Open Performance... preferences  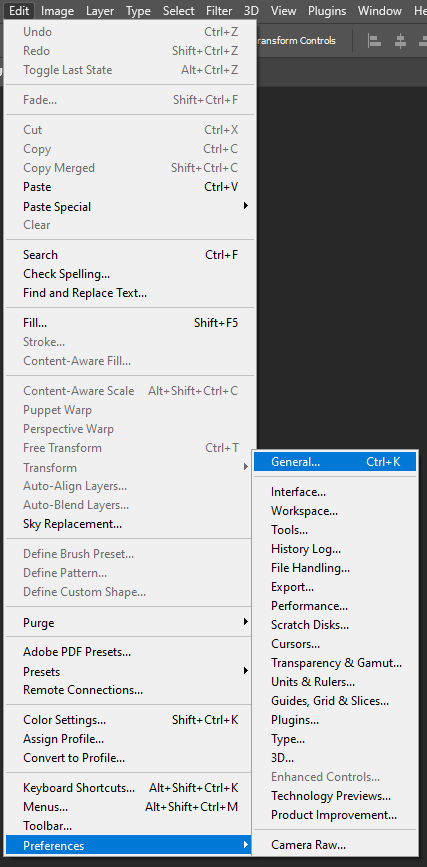(x=335, y=606)
